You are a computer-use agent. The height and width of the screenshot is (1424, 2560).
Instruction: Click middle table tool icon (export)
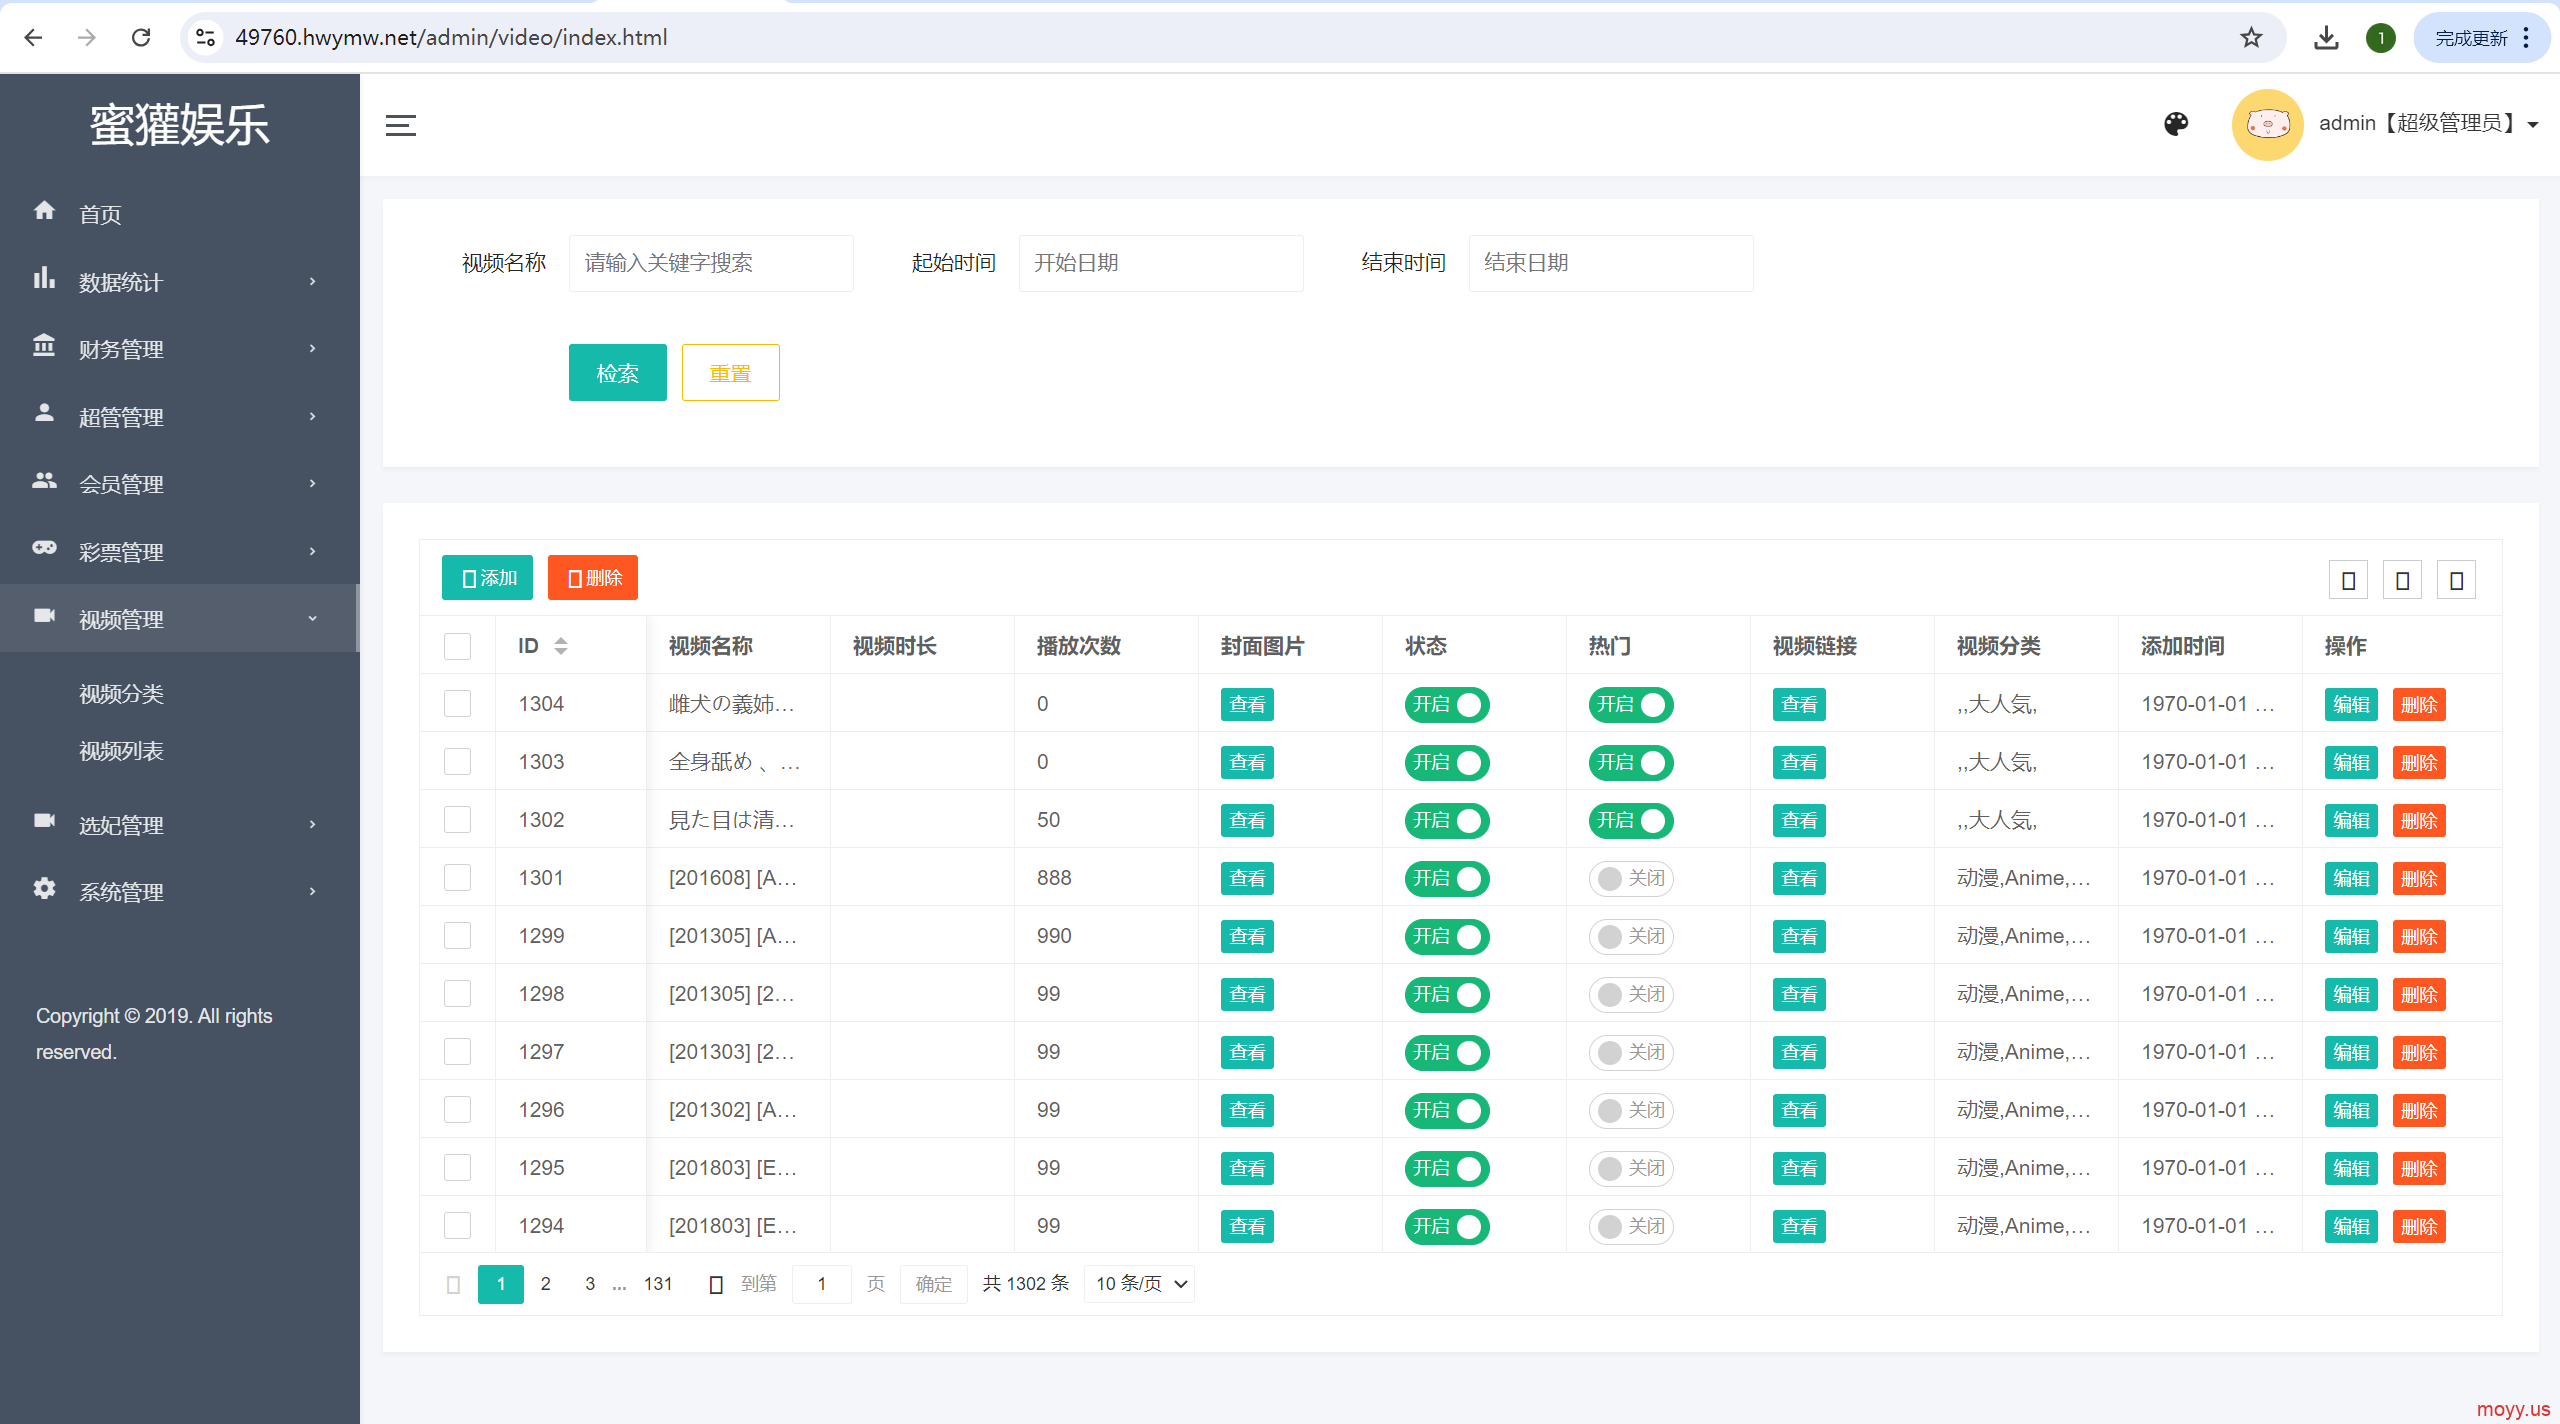2403,580
